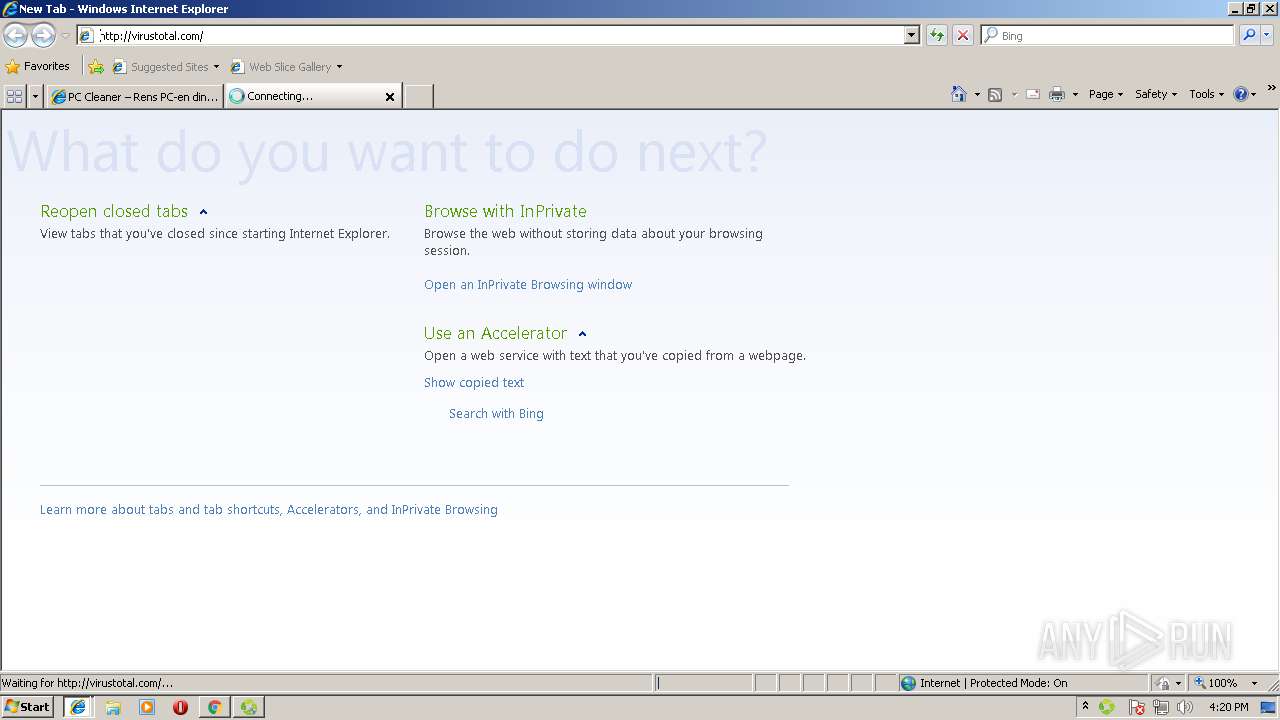Close the Connecting... tab
Viewport: 1280px width, 720px height.
(390, 97)
